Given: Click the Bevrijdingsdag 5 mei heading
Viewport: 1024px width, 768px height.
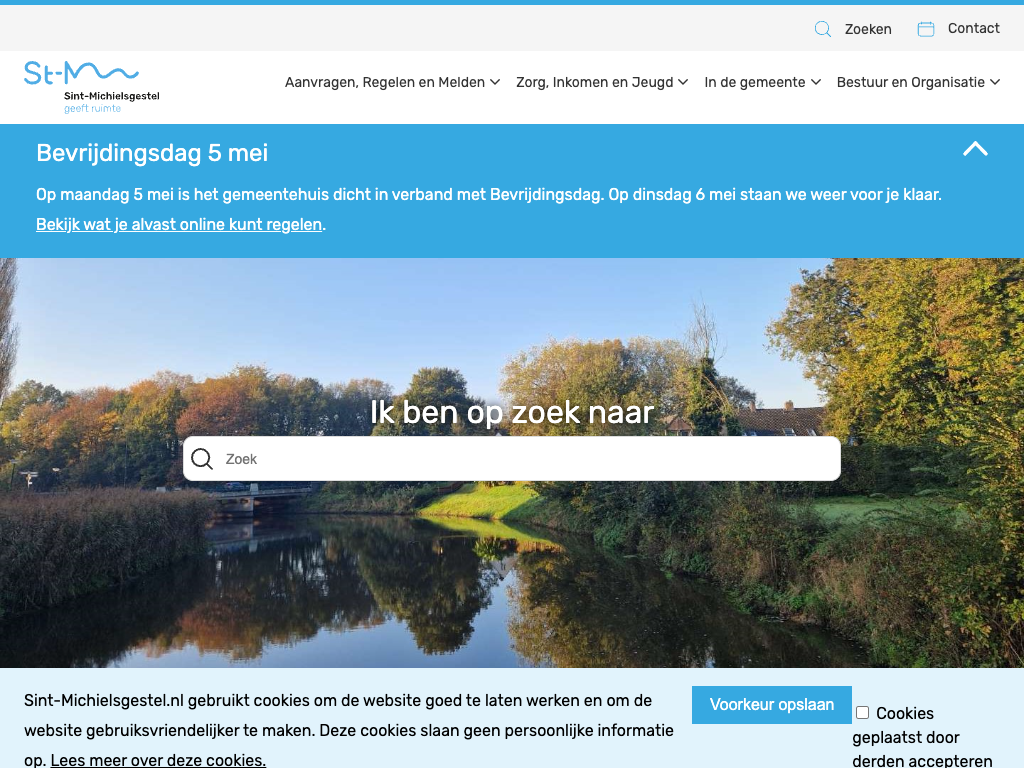Looking at the screenshot, I should 152,153.
